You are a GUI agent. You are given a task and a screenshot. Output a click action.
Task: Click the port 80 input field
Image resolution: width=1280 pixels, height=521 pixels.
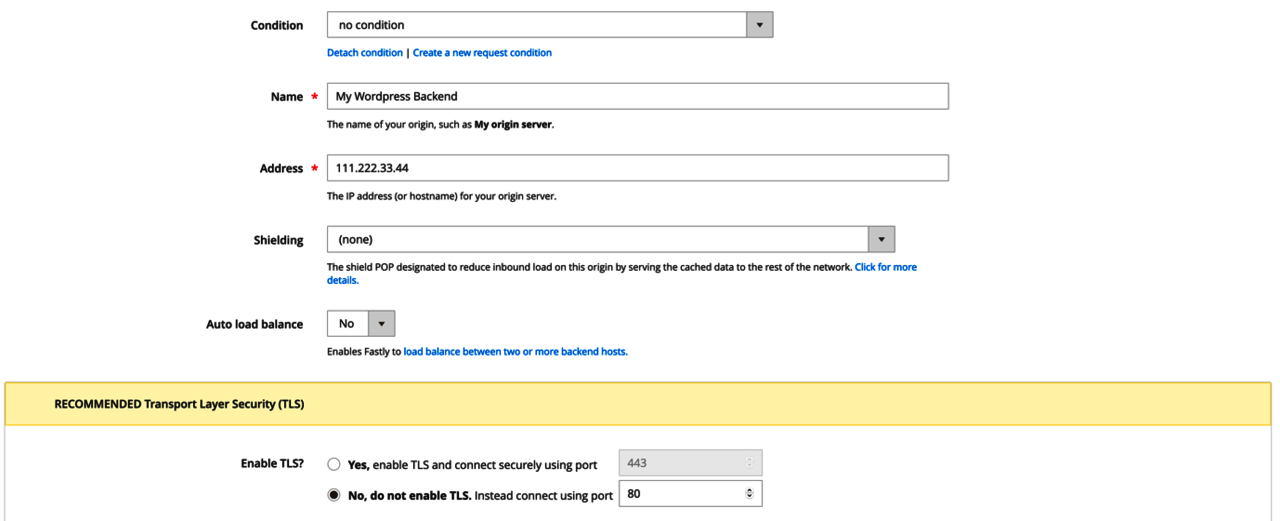[680, 494]
